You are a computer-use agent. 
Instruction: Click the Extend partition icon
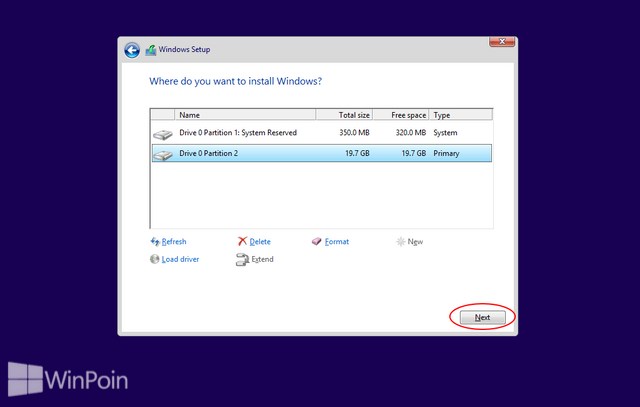tap(242, 259)
